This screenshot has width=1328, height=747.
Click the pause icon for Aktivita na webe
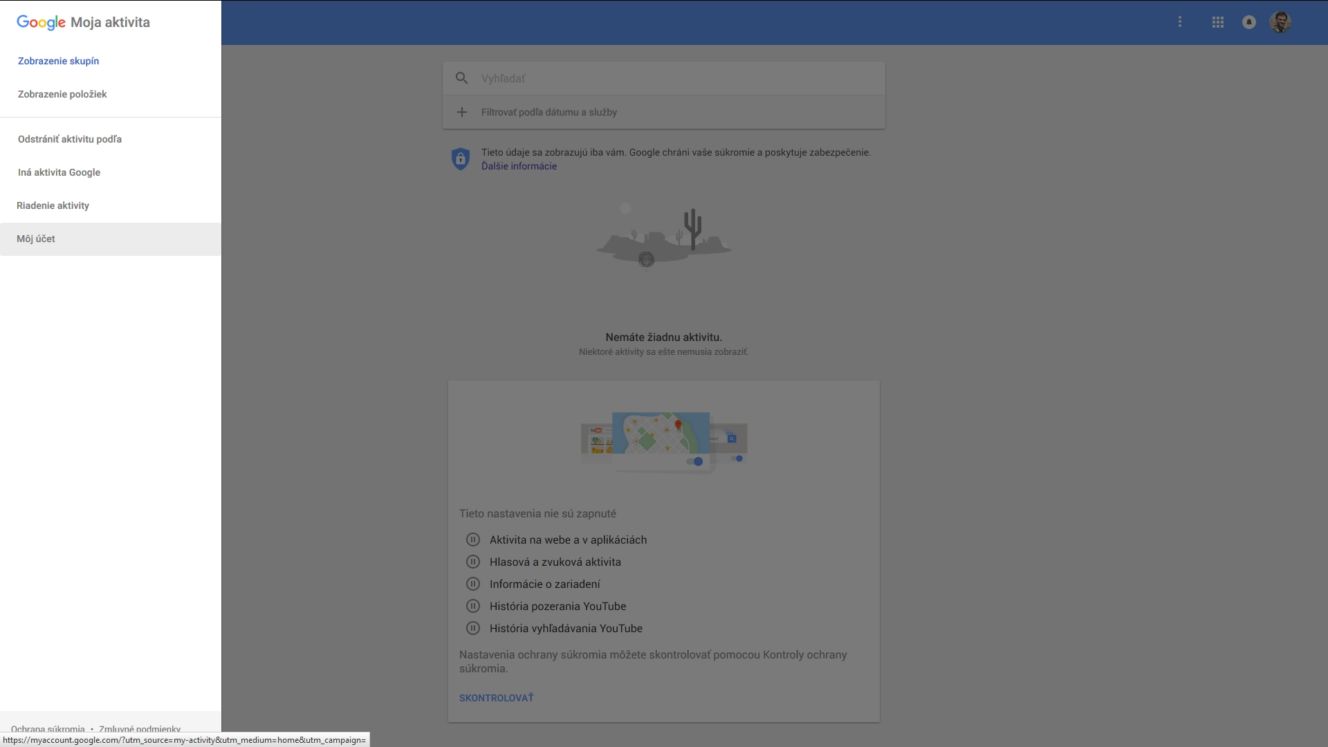(x=473, y=540)
